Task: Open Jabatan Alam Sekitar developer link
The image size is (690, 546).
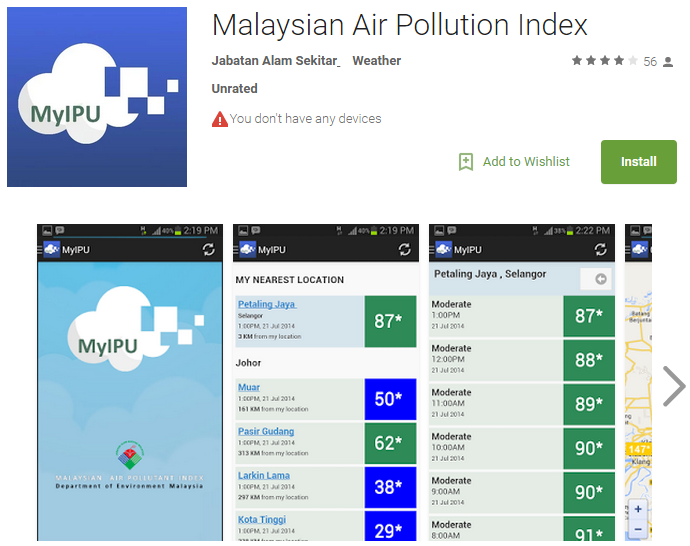Action: click(276, 61)
